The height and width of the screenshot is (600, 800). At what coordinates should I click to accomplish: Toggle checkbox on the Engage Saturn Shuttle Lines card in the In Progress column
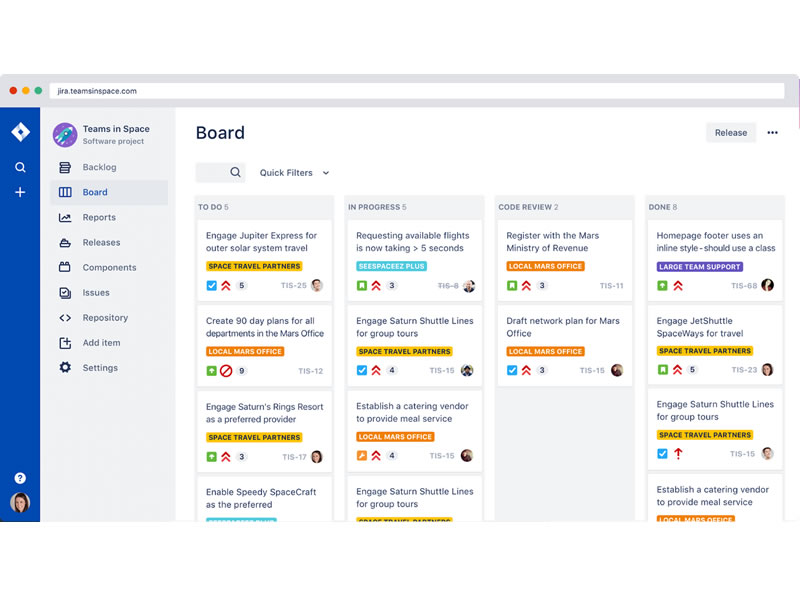[362, 371]
